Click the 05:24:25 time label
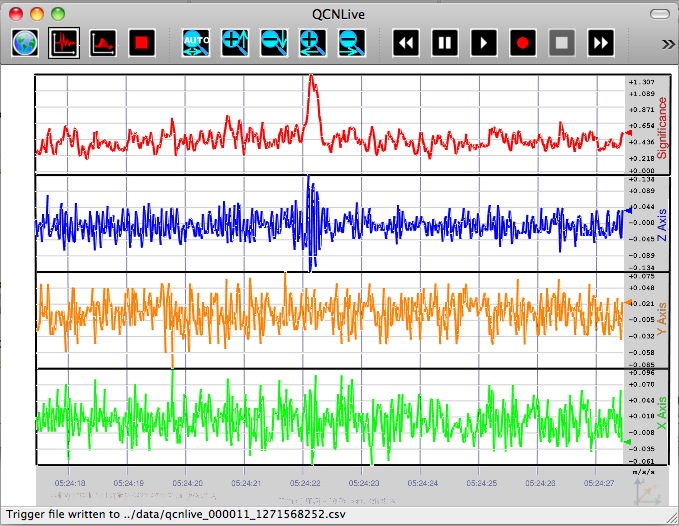This screenshot has height=526, width=679. point(482,483)
